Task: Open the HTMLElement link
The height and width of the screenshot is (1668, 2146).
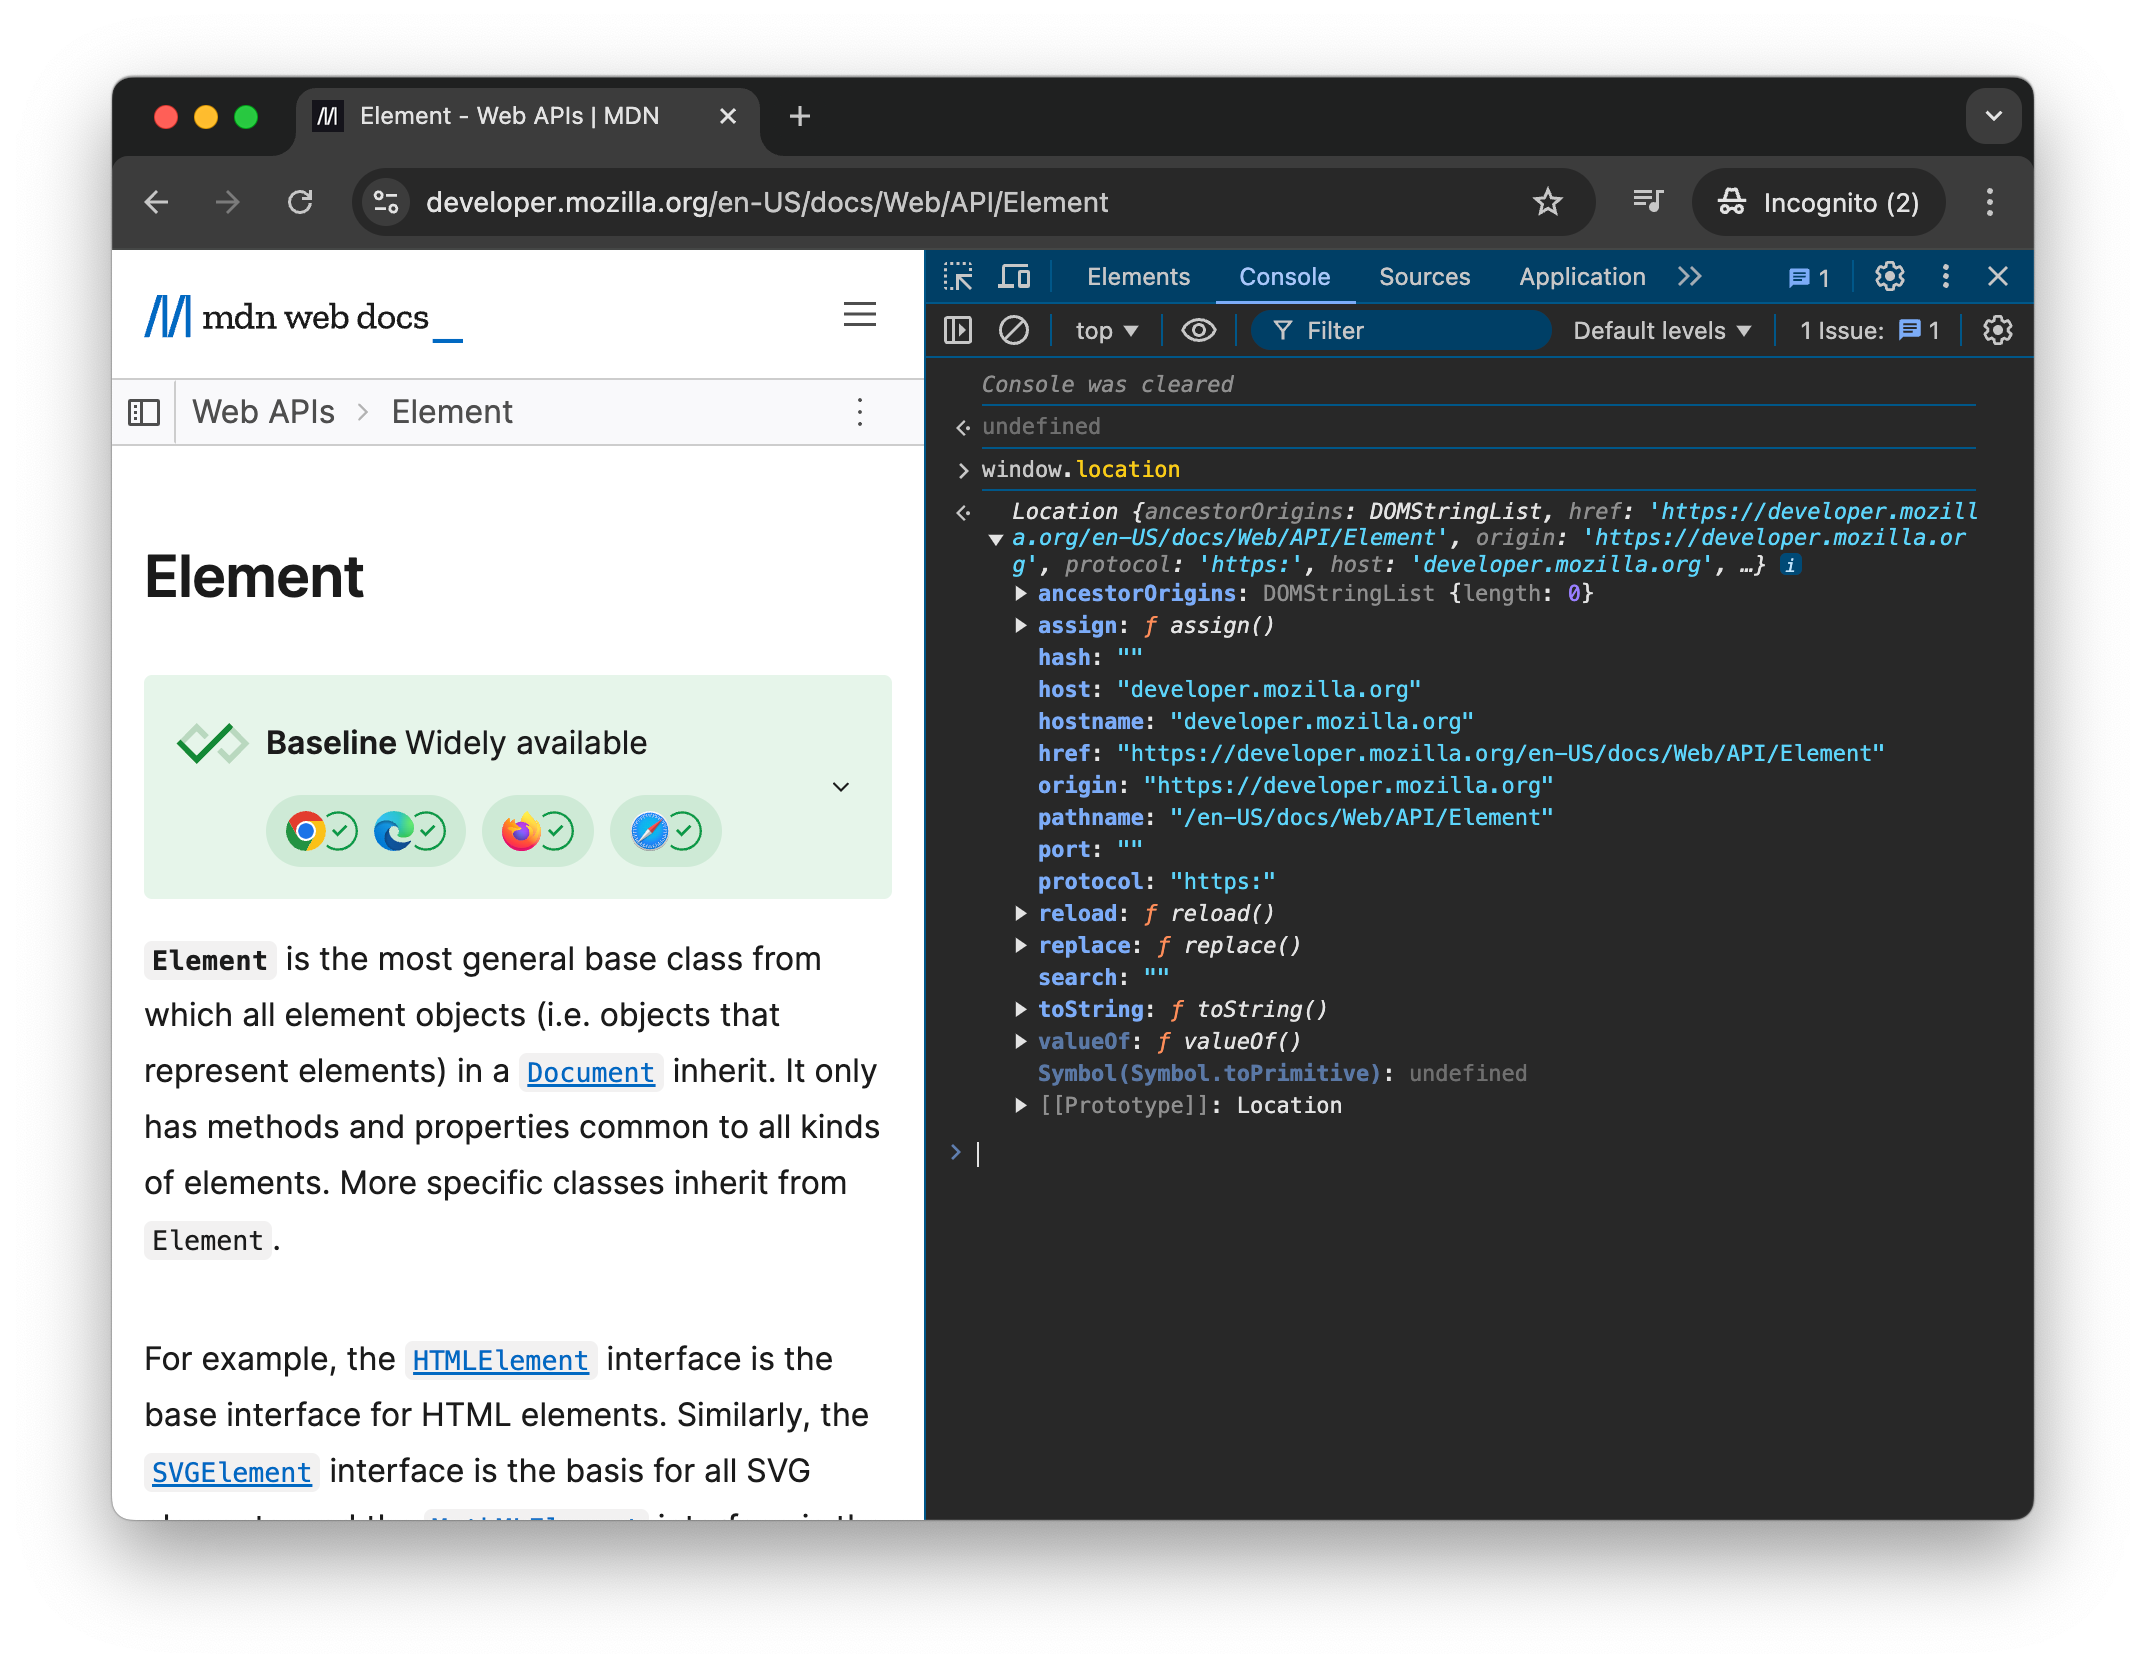Action: click(500, 1361)
